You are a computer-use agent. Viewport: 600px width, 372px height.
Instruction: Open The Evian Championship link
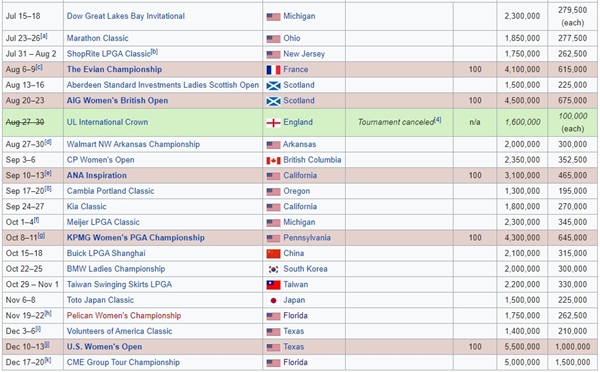point(114,69)
